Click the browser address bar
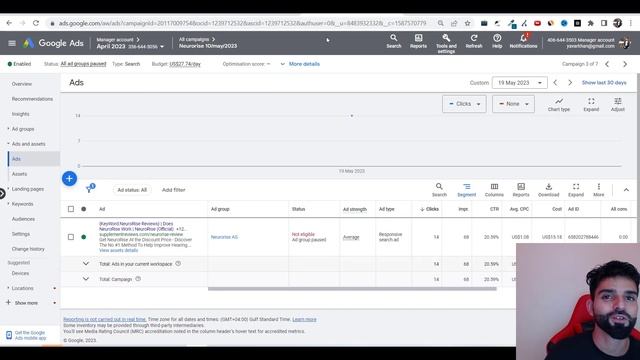640x360 pixels. pyautogui.click(x=242, y=23)
